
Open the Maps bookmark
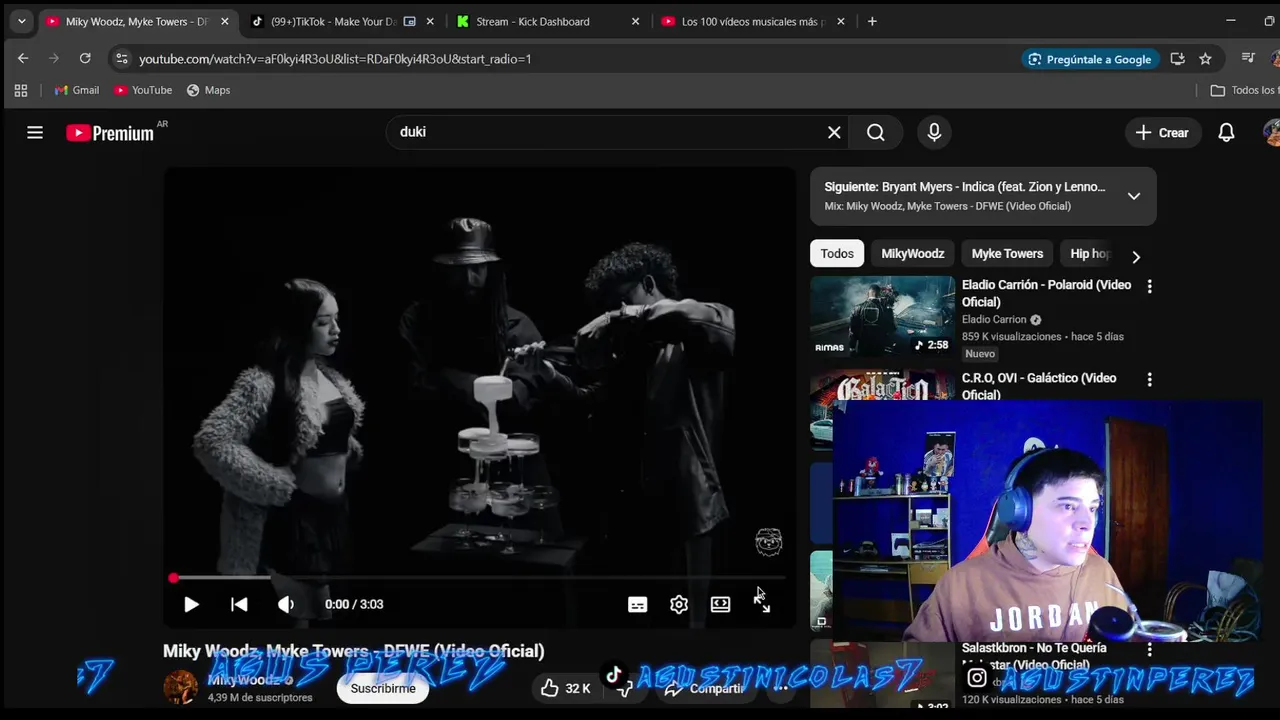(208, 90)
